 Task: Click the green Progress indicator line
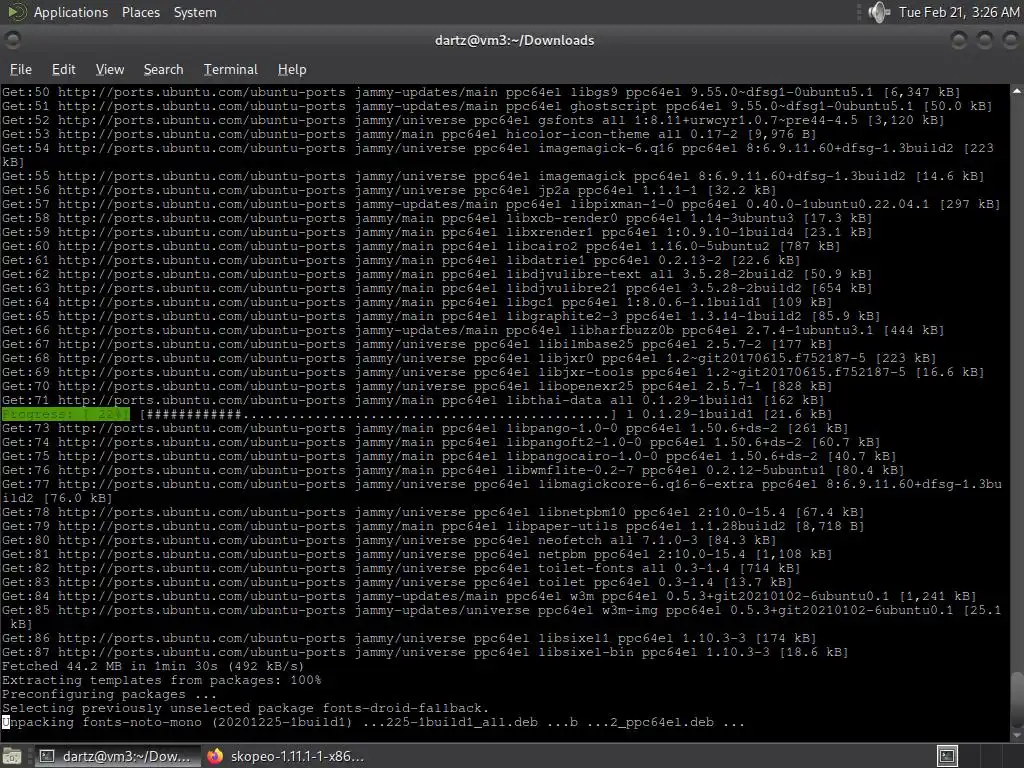[x=65, y=414]
